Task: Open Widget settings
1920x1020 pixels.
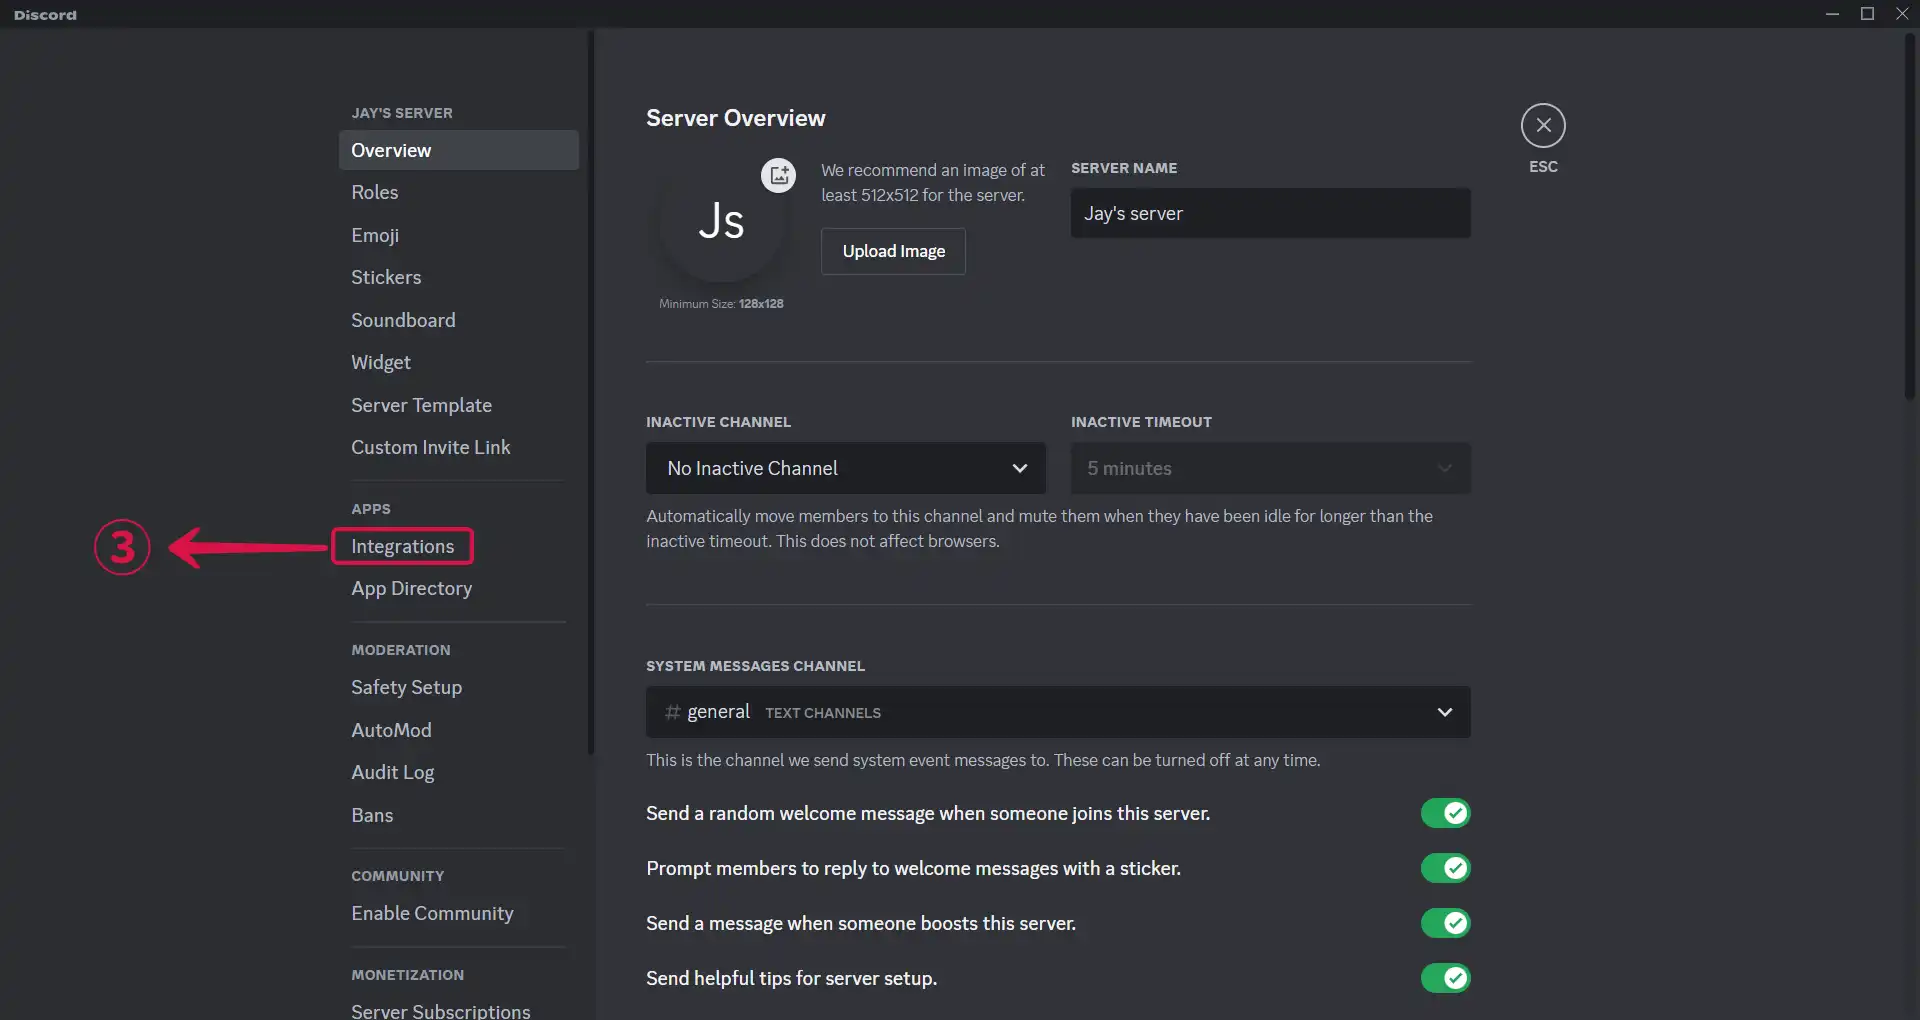Action: pyautogui.click(x=459, y=362)
